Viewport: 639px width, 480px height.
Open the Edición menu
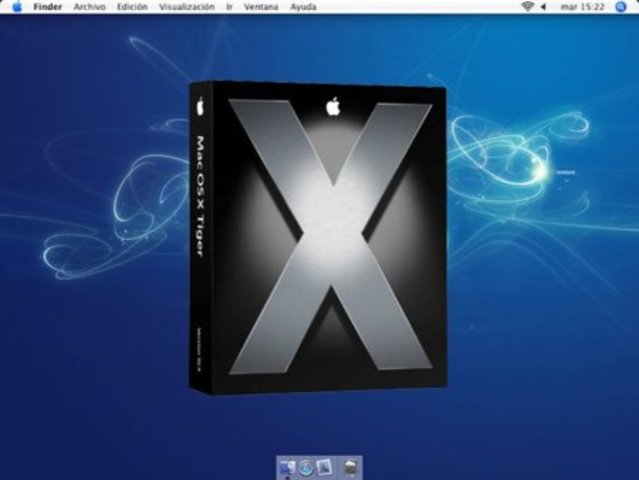click(132, 7)
